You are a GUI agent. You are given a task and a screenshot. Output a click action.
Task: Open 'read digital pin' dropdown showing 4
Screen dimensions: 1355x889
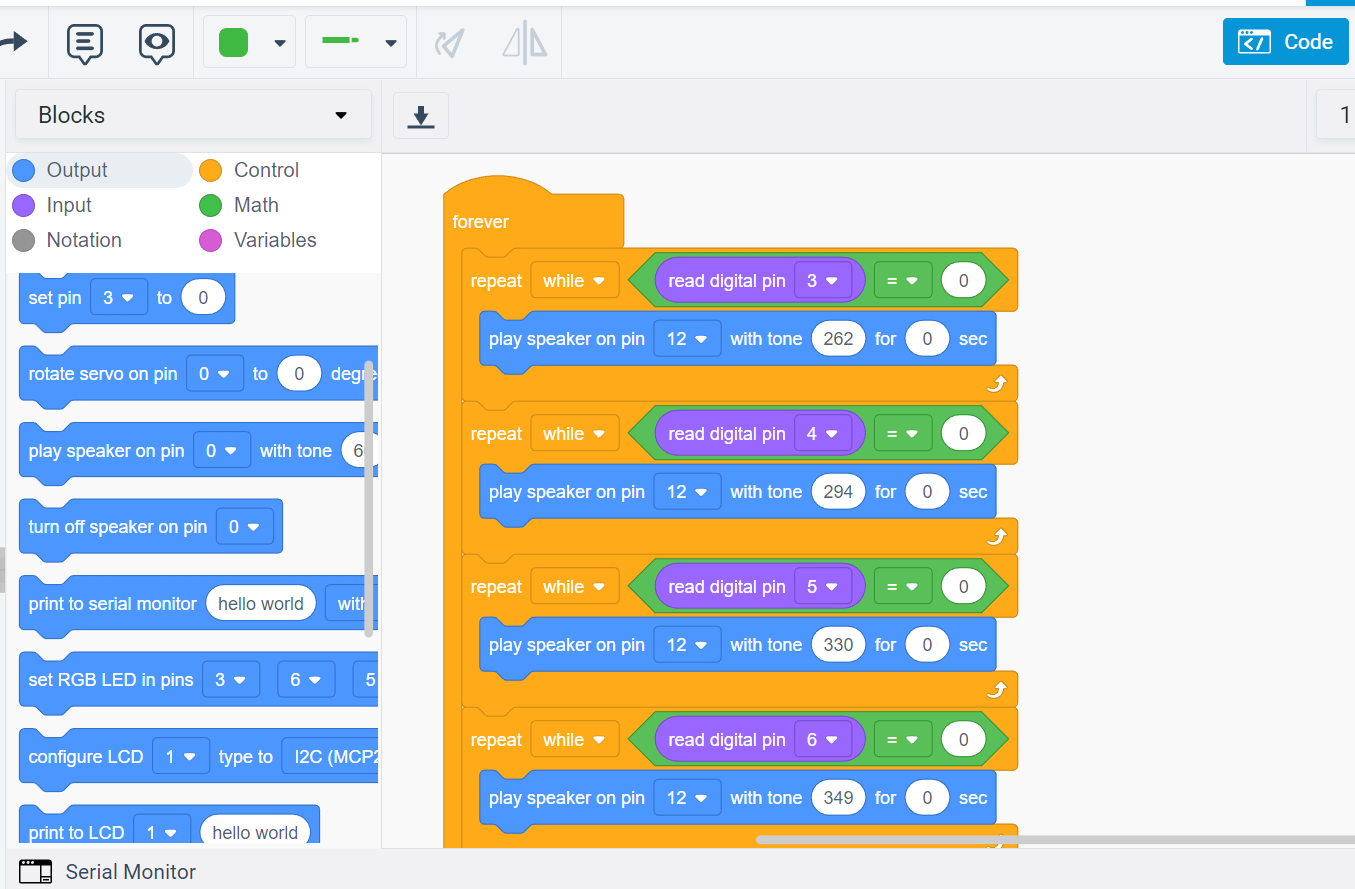pyautogui.click(x=823, y=434)
